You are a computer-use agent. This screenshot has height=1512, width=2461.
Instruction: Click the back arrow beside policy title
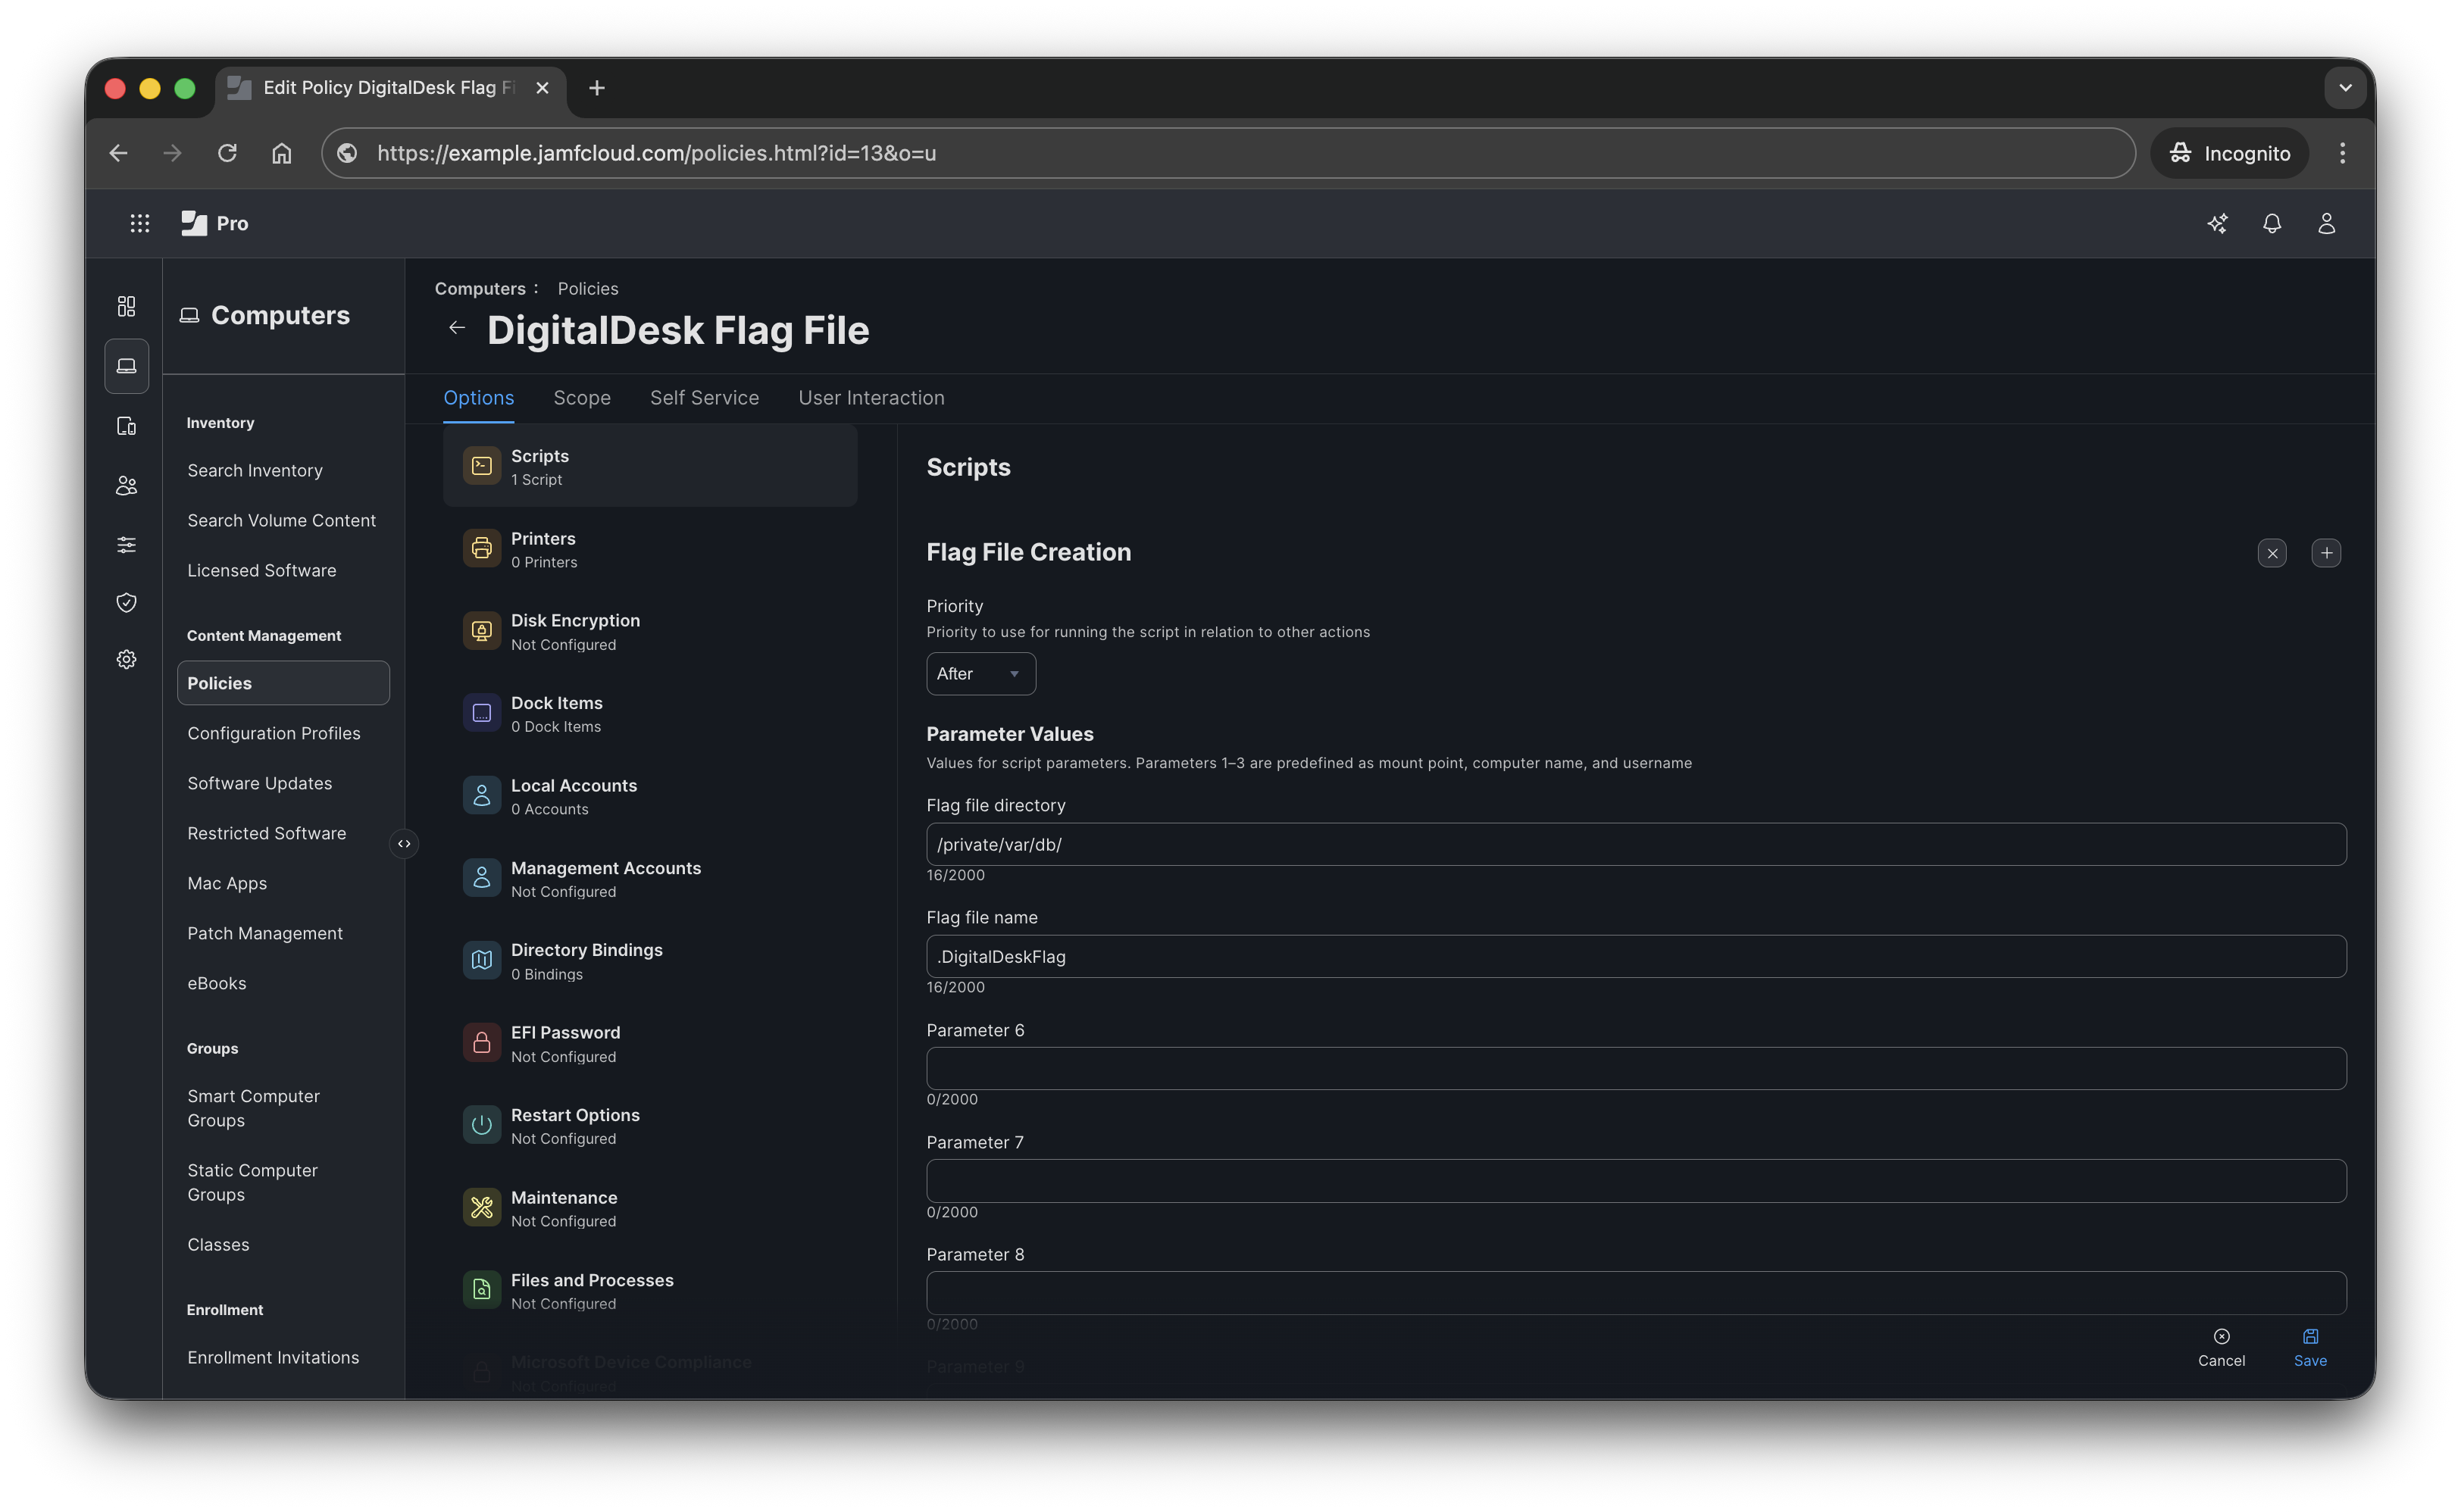[x=457, y=328]
